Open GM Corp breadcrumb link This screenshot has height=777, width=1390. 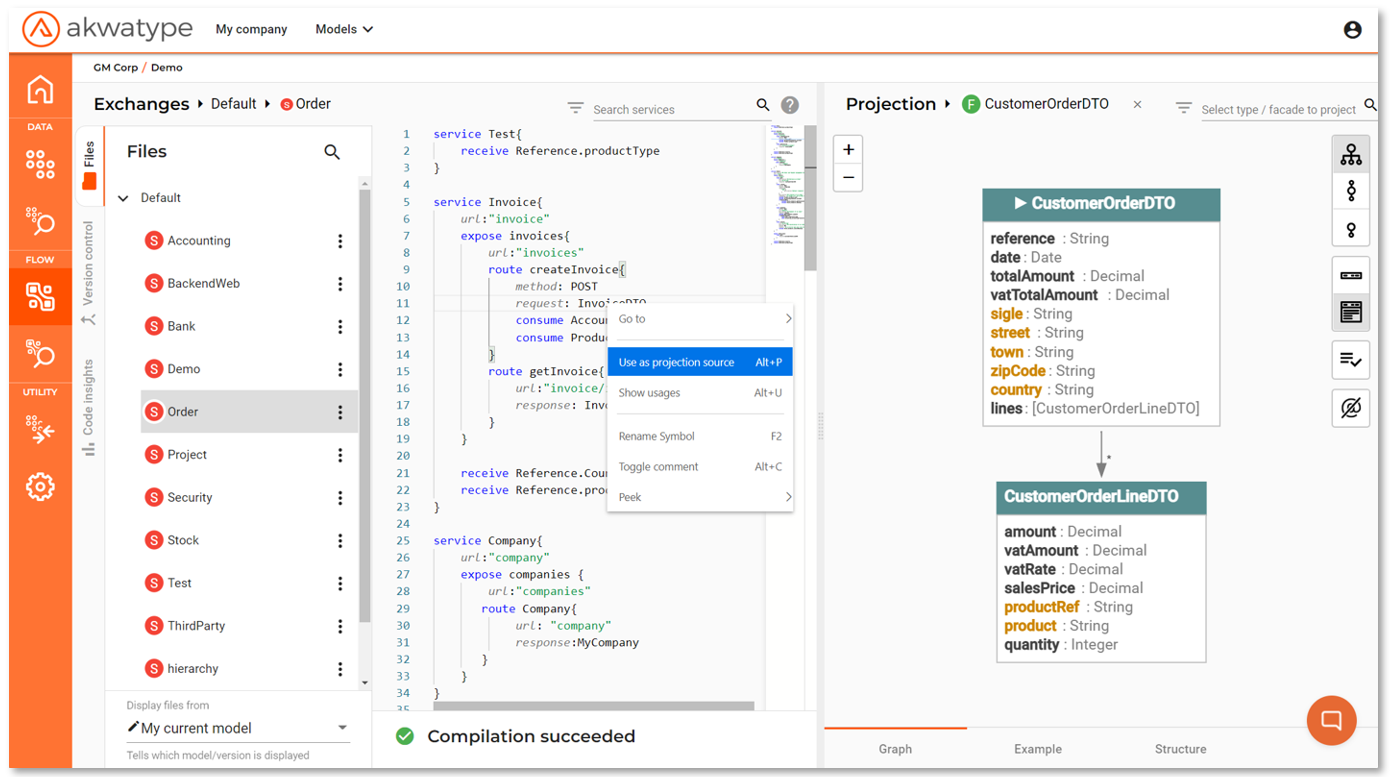coord(115,68)
